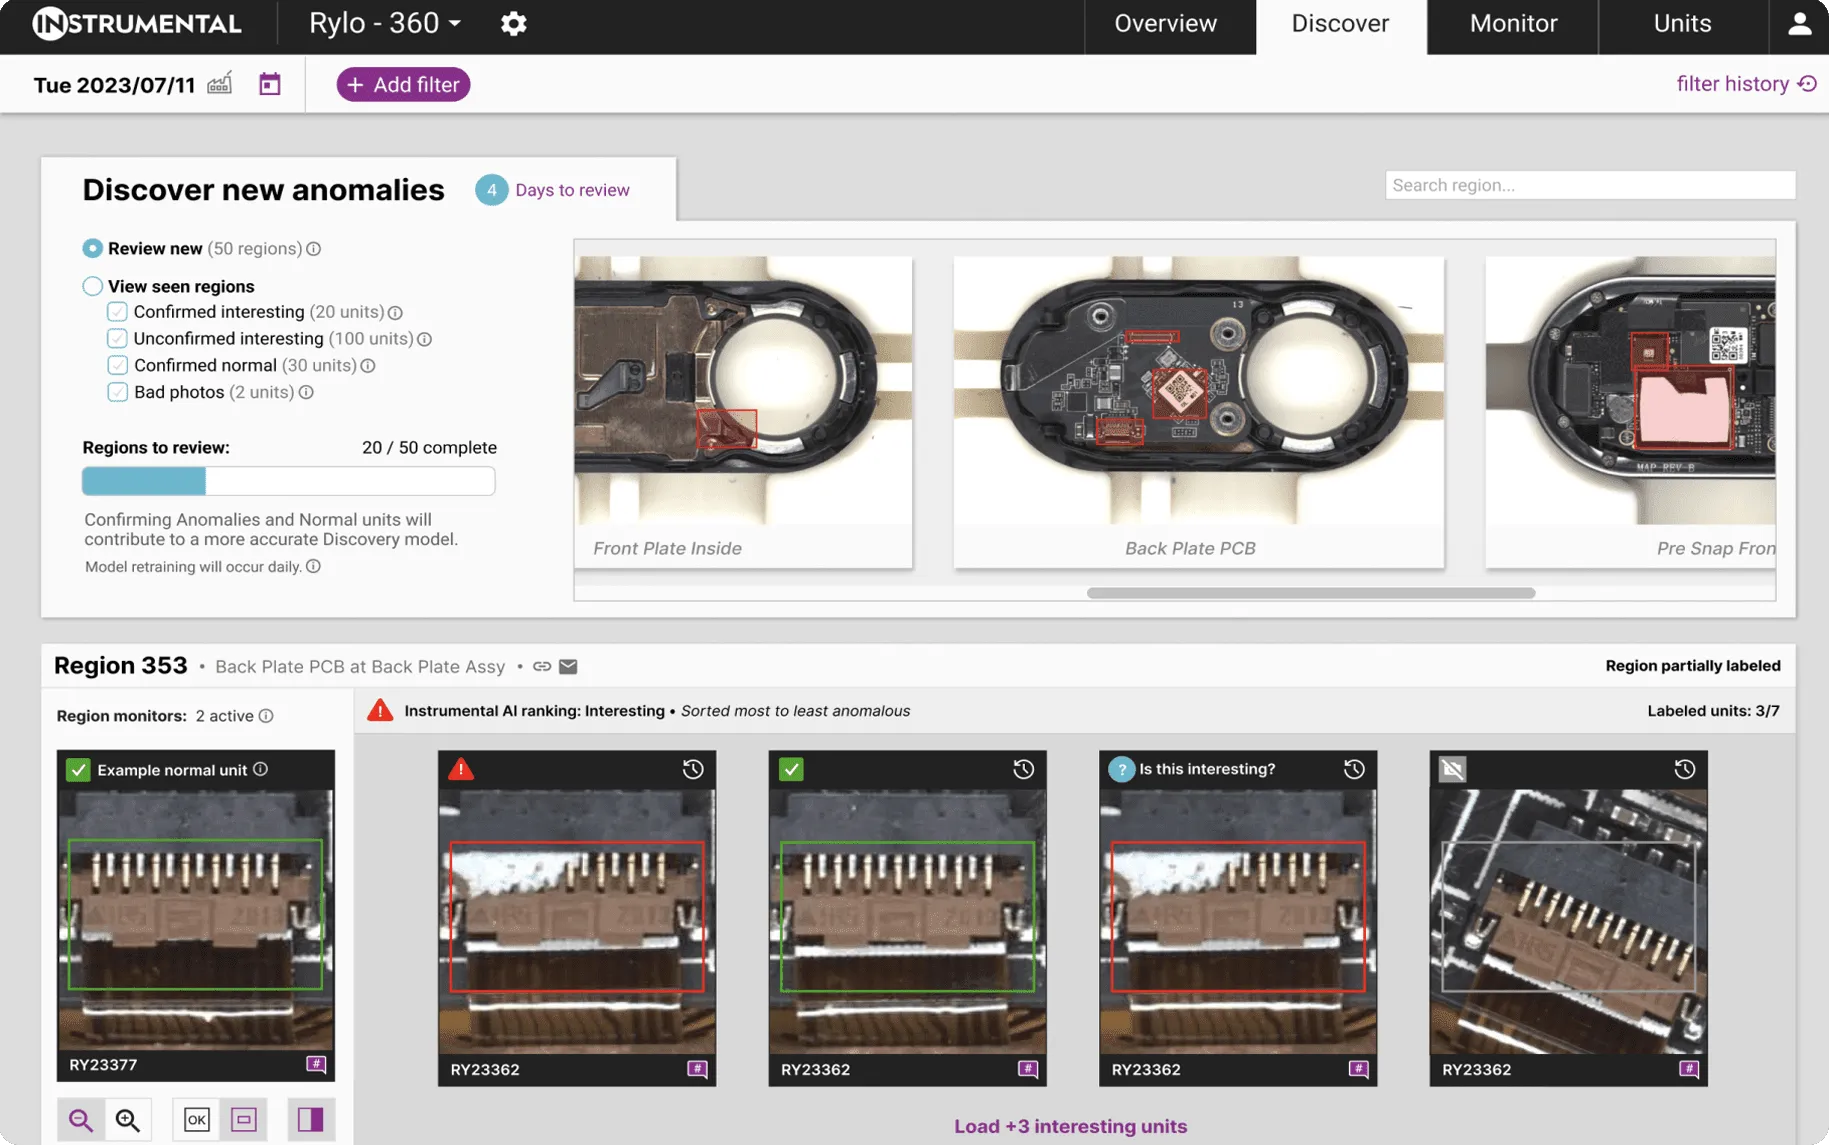The image size is (1830, 1145).
Task: Open the calendar date picker icon
Action: pos(269,84)
